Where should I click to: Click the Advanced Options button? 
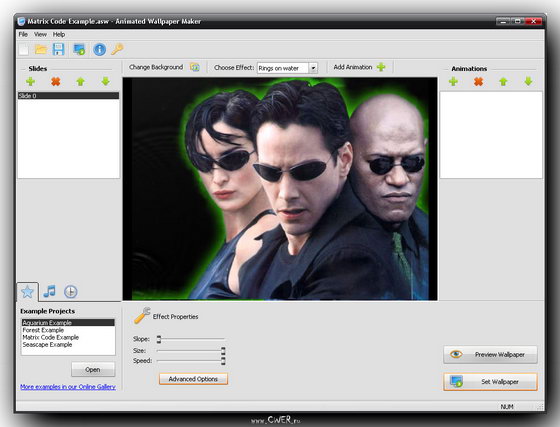tap(193, 379)
